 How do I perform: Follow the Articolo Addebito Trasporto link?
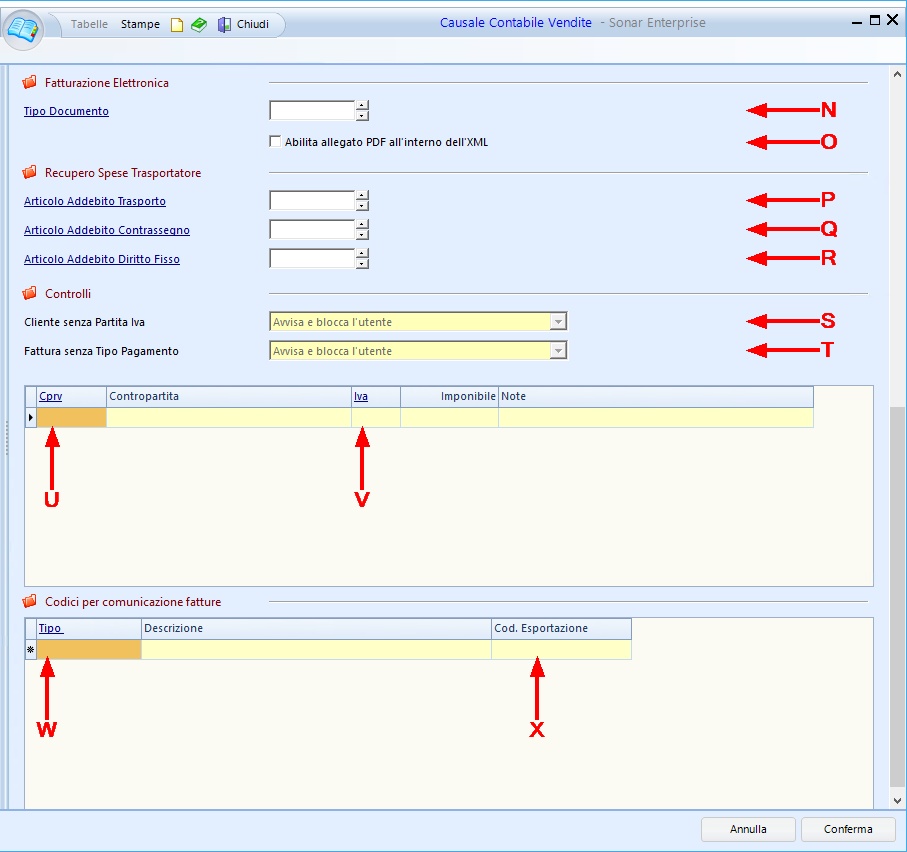point(95,201)
